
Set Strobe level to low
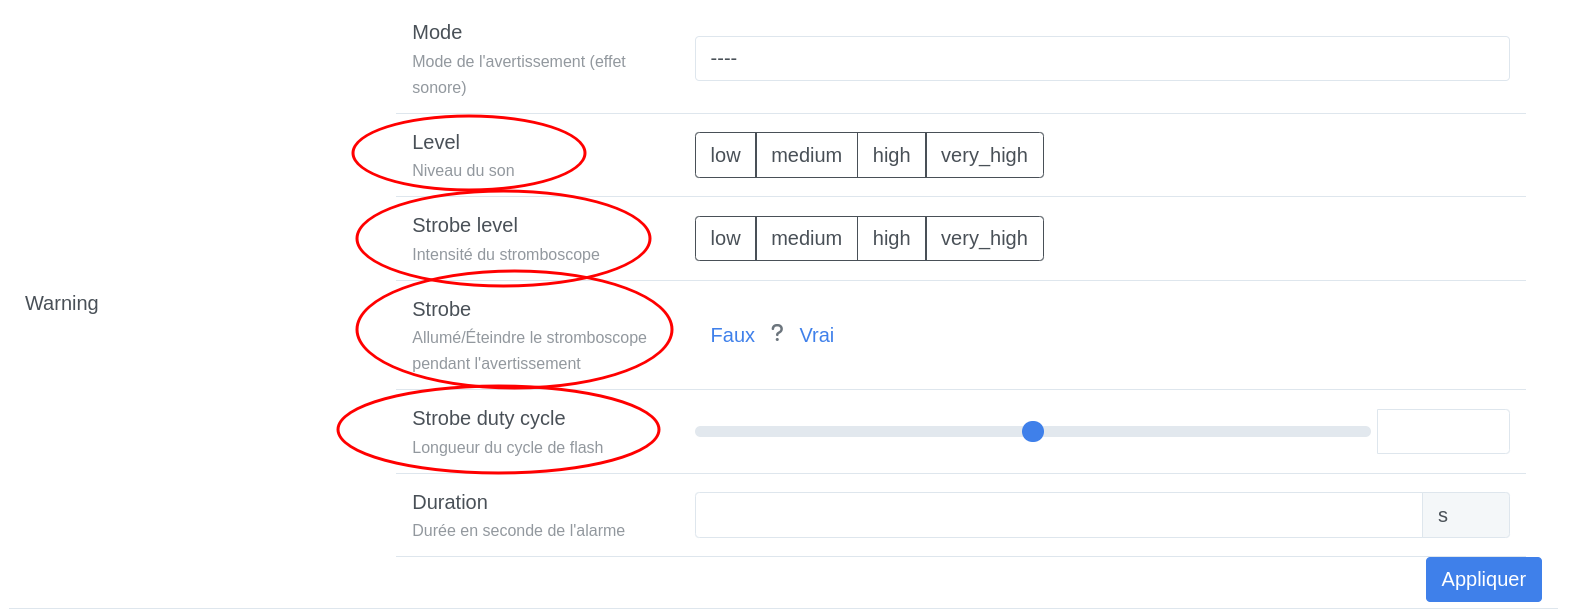(725, 239)
